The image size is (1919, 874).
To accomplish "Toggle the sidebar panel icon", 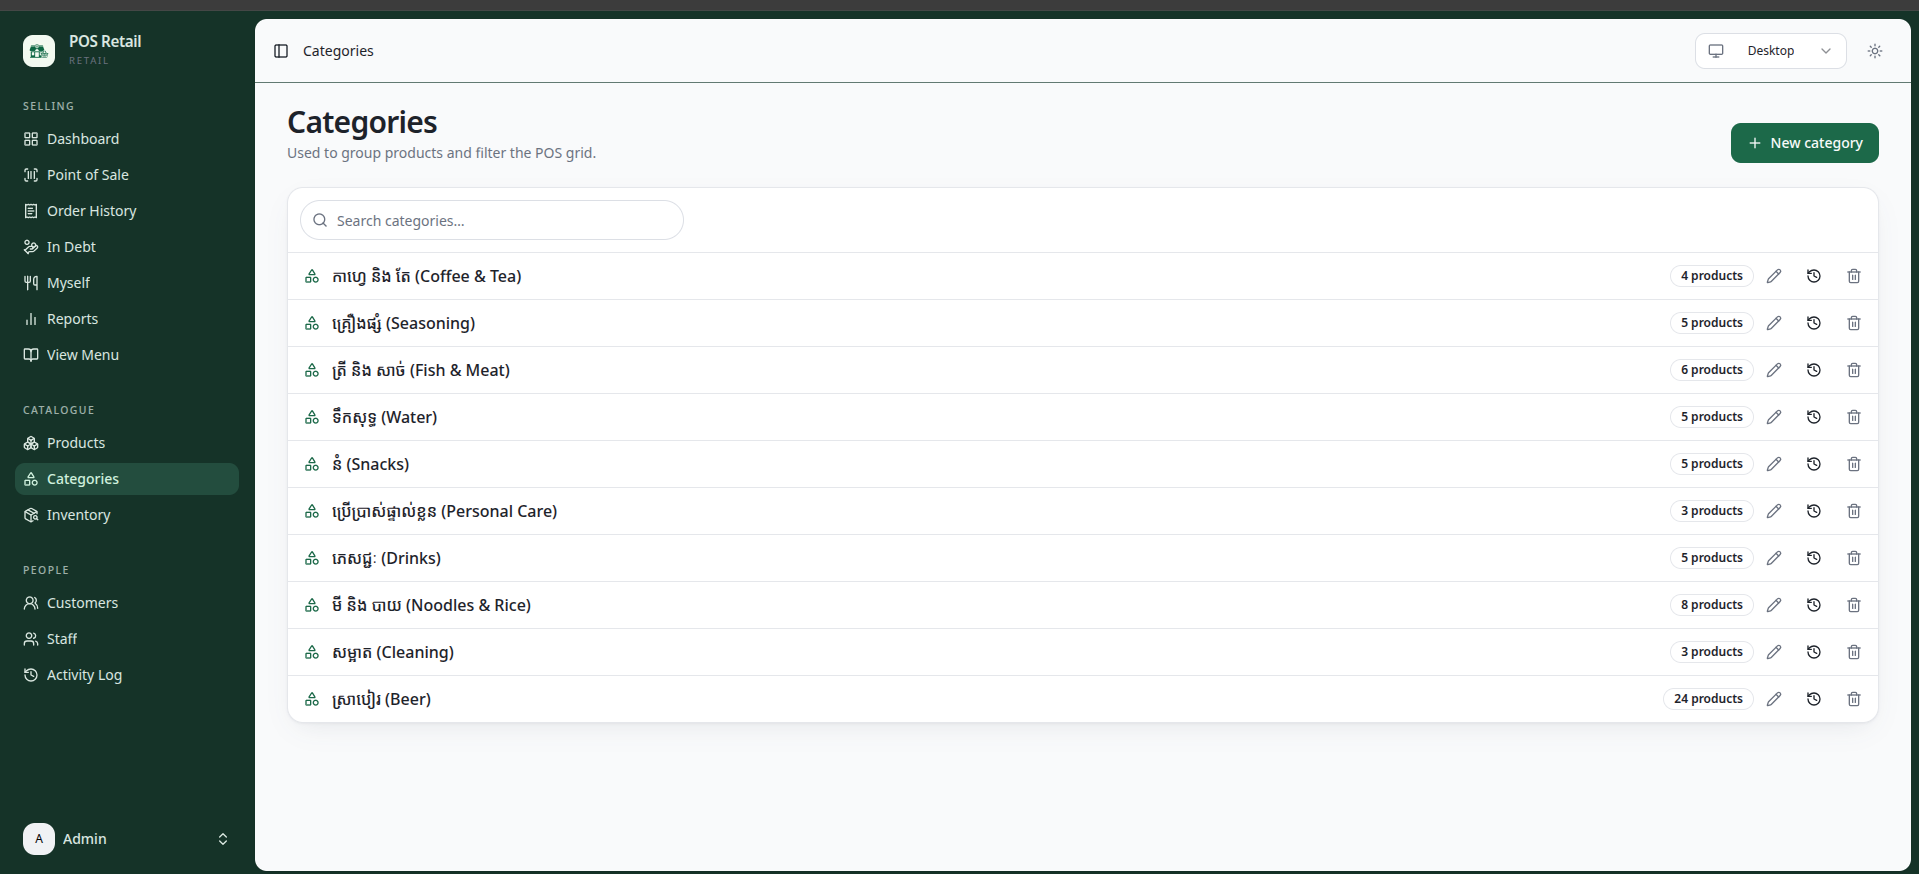I will point(281,51).
